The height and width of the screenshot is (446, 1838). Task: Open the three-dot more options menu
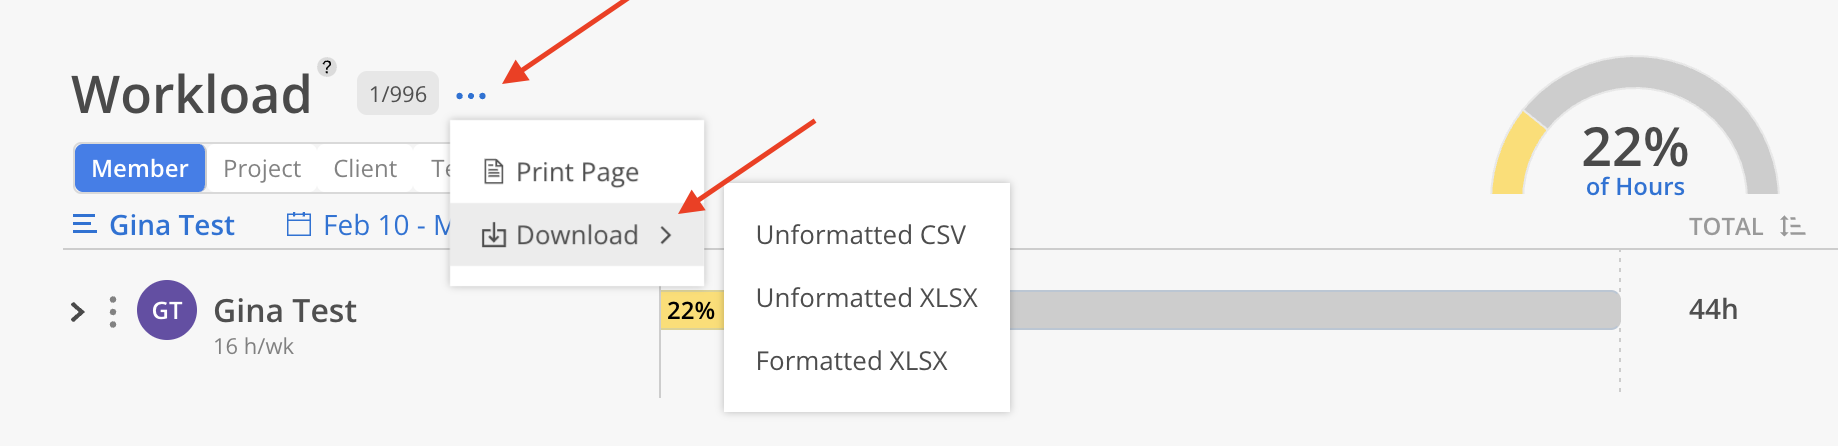click(470, 96)
